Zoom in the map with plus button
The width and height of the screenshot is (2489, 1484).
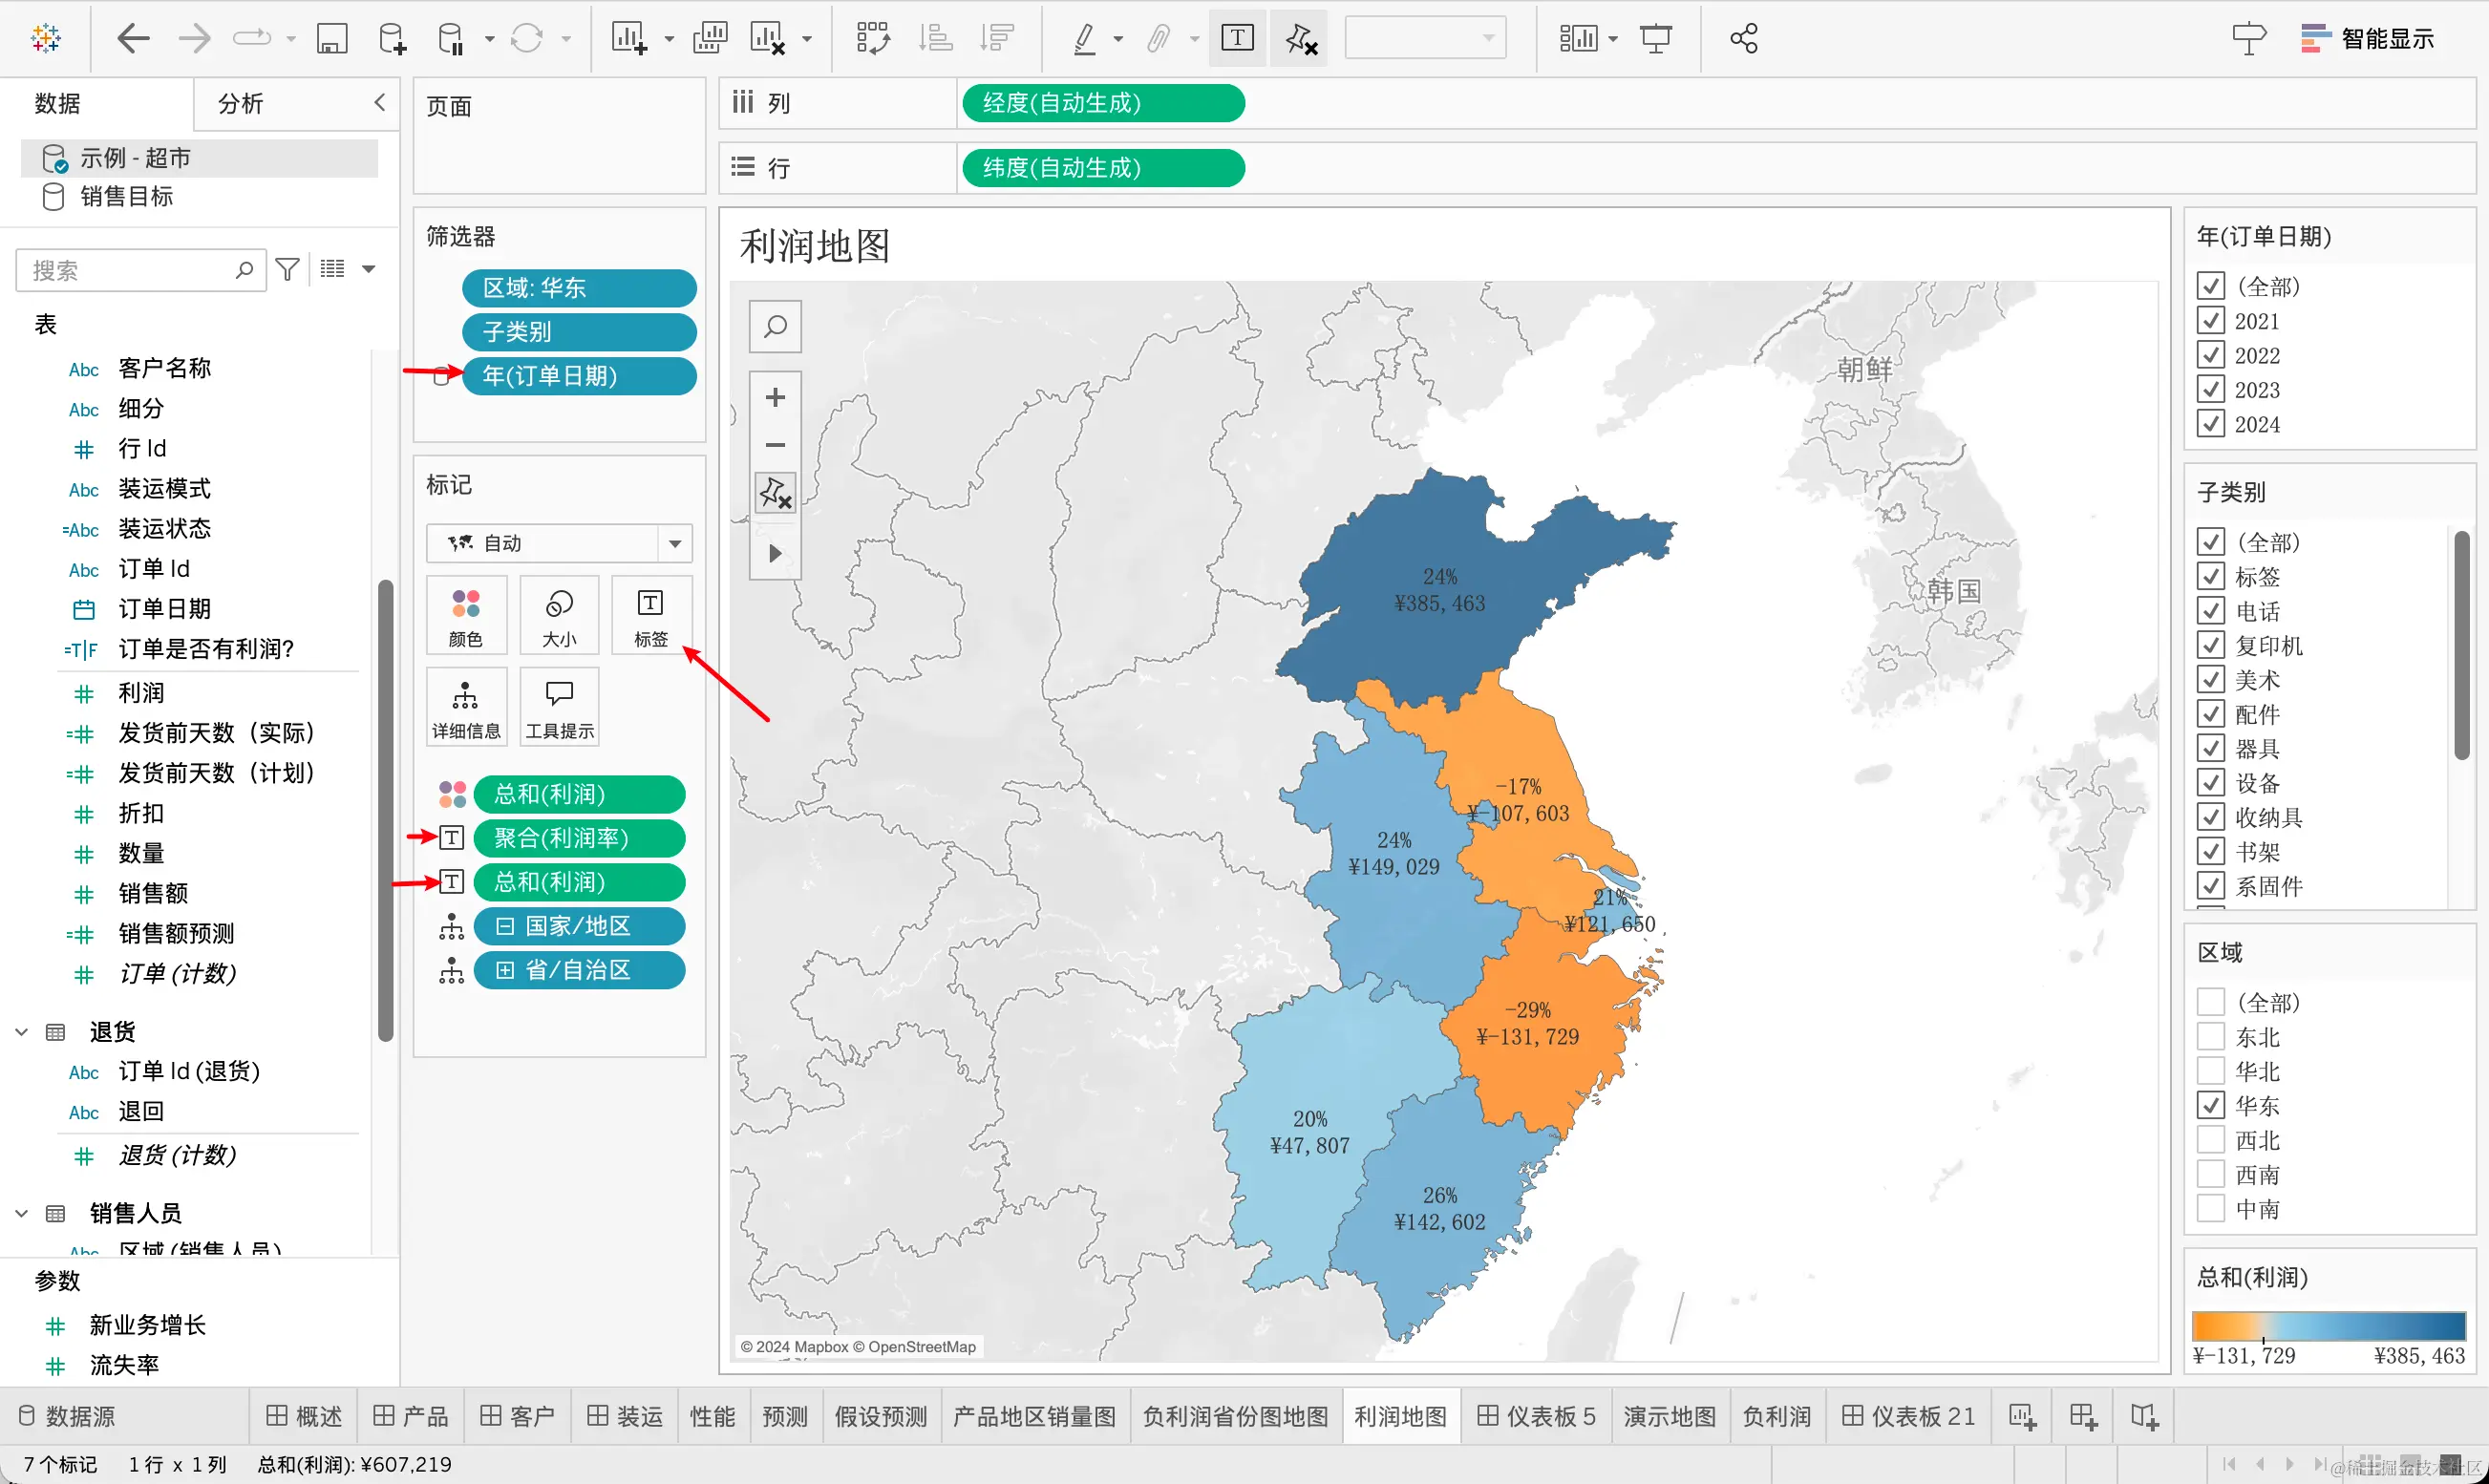pos(775,398)
